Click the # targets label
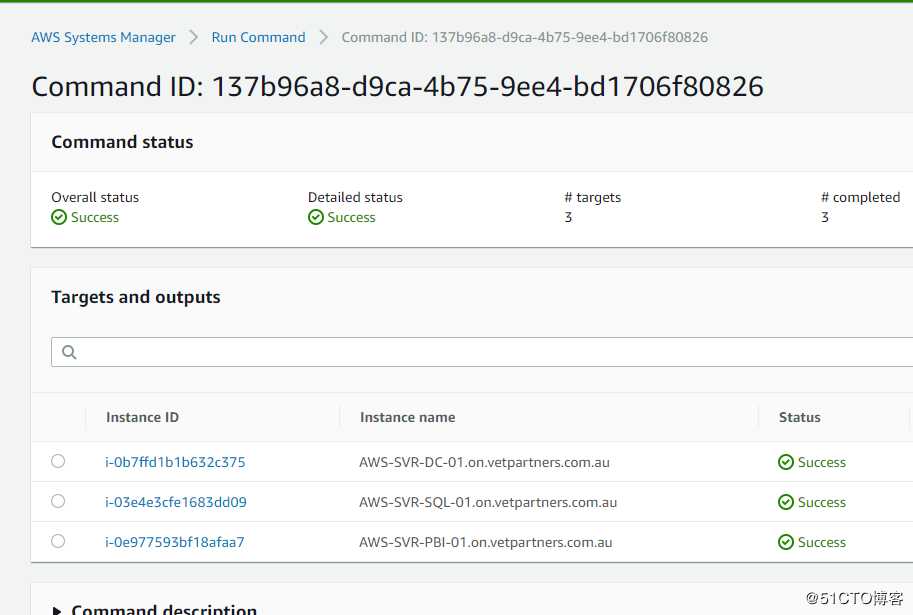 pos(593,197)
